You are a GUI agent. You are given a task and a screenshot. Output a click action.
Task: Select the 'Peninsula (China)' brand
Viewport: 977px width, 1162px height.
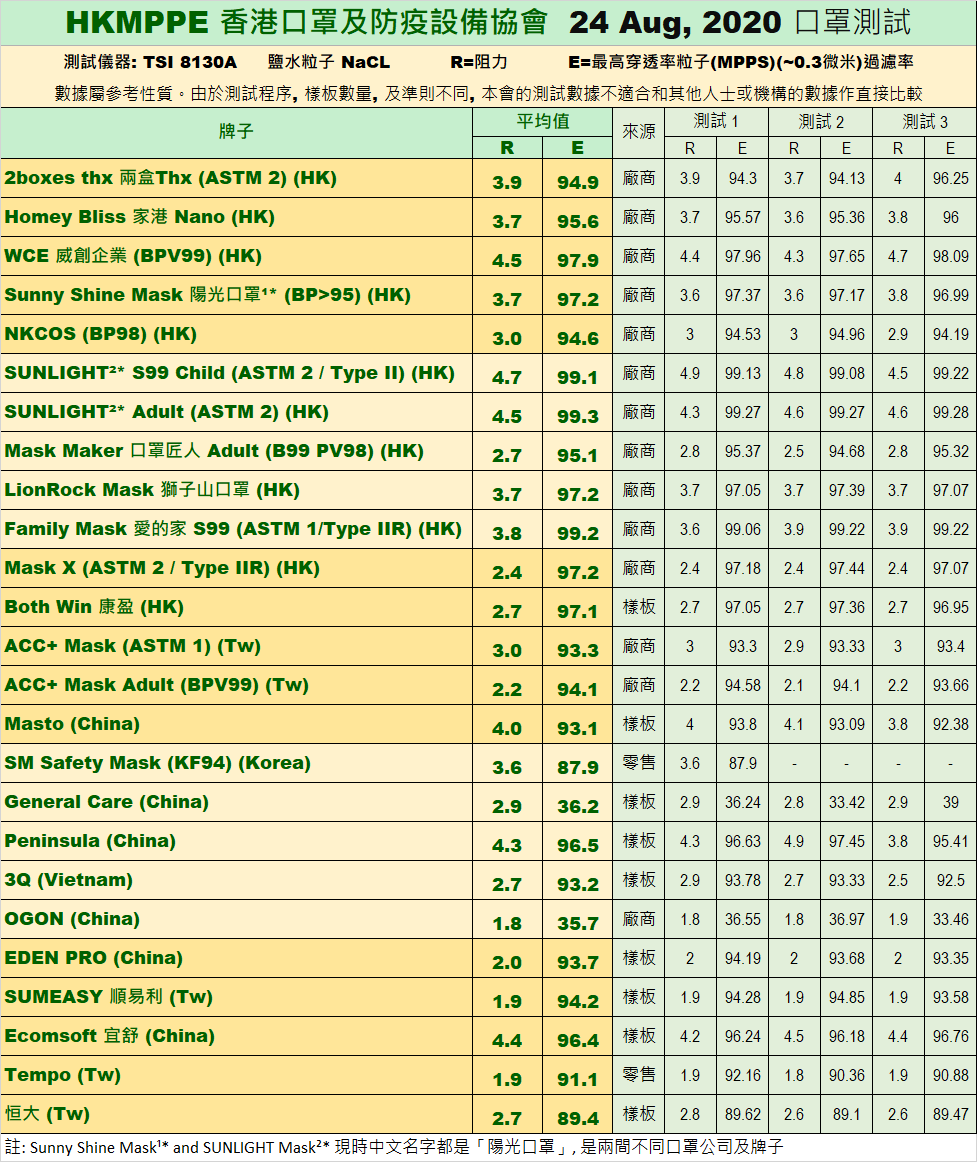pyautogui.click(x=90, y=841)
